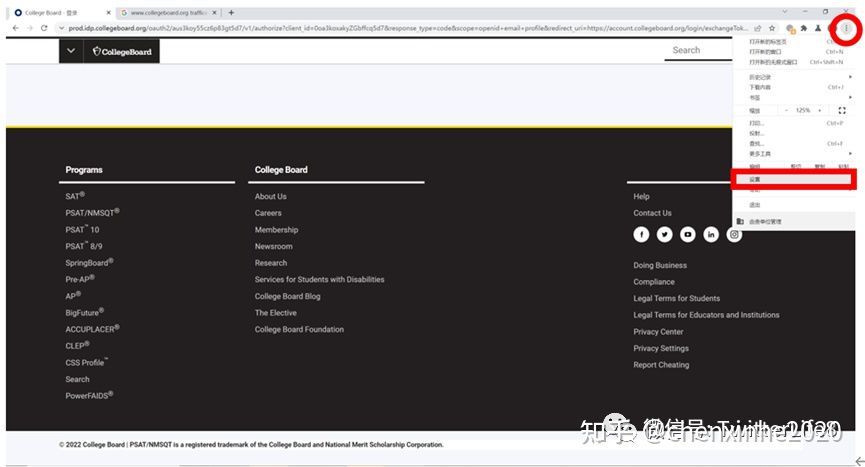Open College Board Facebook page icon

641,234
